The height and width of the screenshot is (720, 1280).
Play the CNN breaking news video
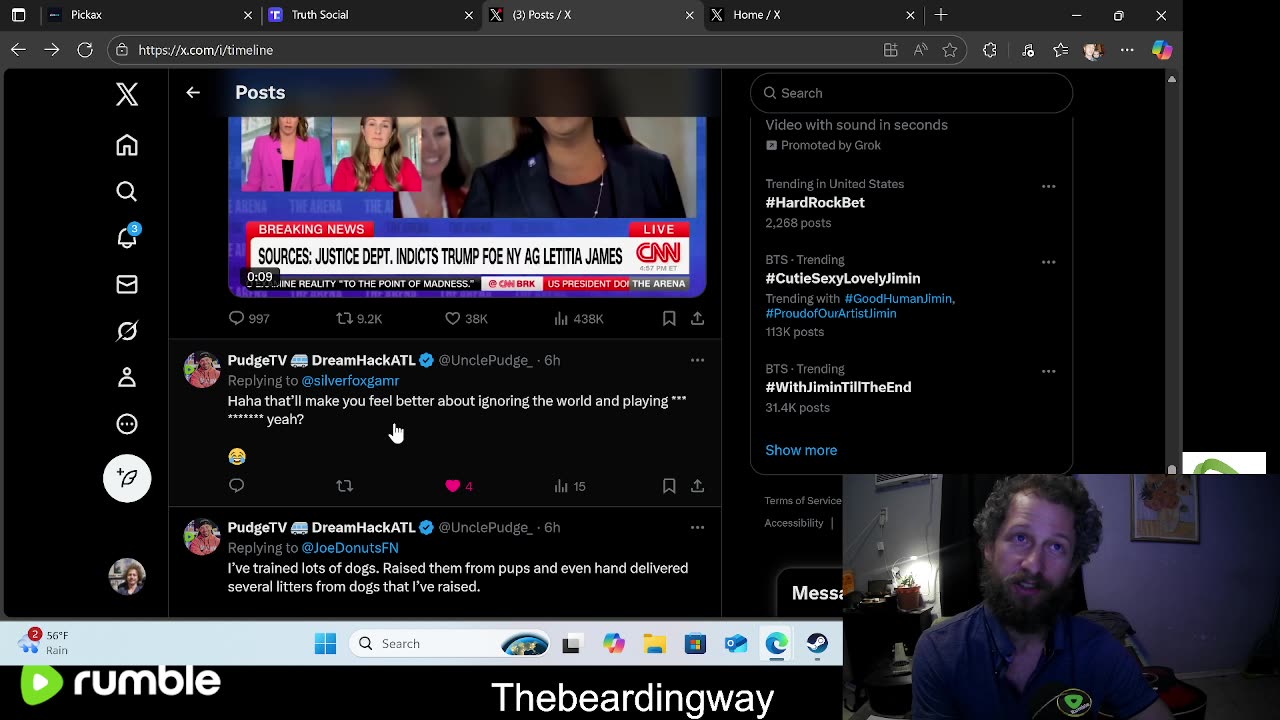click(467, 207)
